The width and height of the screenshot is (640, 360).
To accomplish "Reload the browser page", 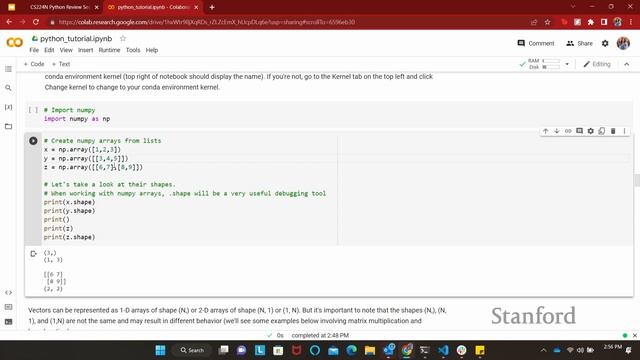I will [x=36, y=22].
